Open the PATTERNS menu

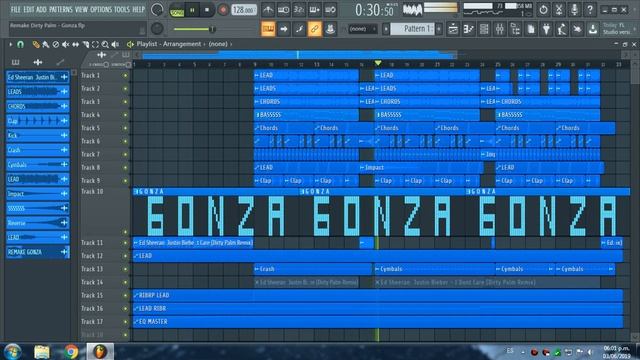61,9
